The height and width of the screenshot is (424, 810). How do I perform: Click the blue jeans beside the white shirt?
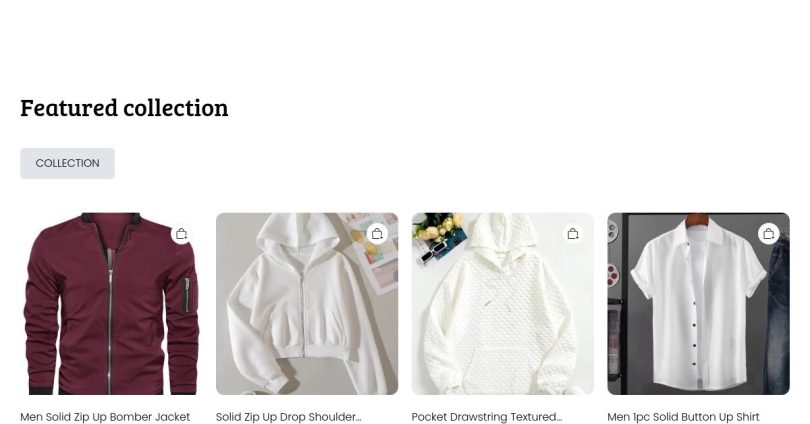click(778, 312)
